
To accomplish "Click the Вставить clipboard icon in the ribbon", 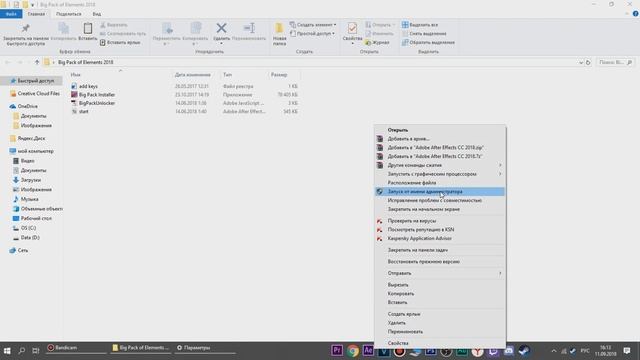I will pos(87,28).
